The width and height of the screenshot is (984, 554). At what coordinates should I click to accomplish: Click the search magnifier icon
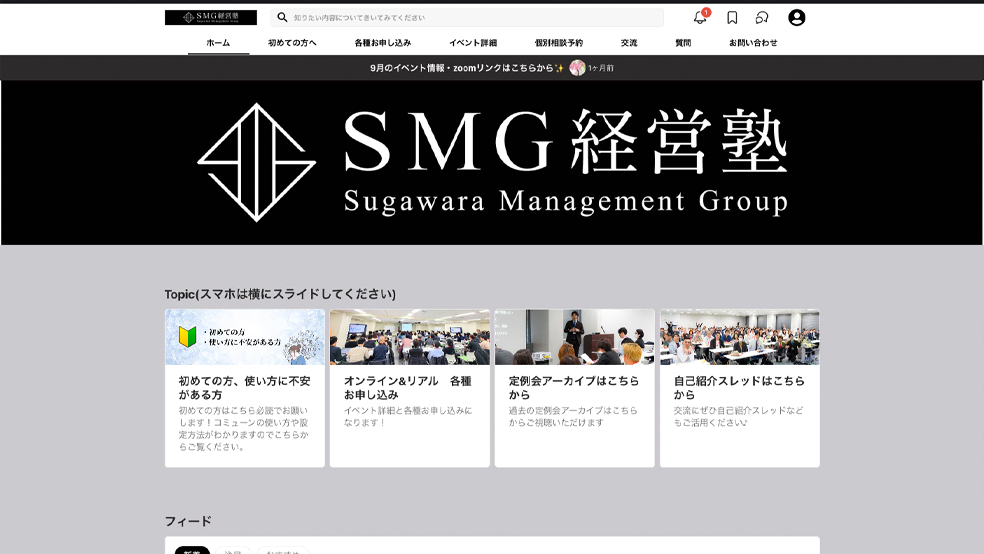(x=282, y=18)
